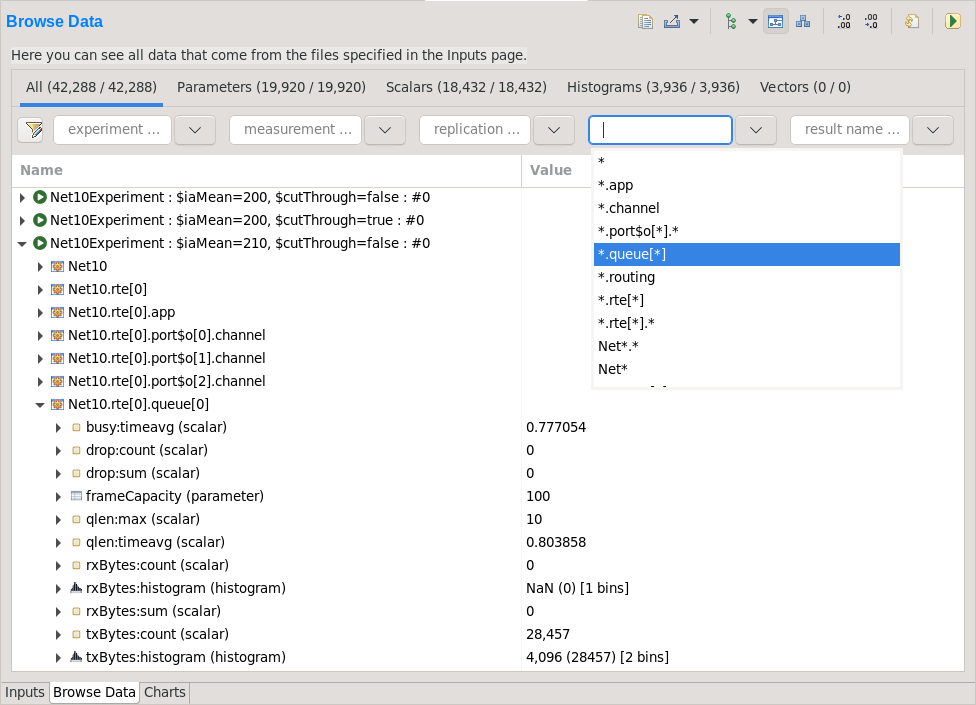Switch to the Histograms tab
This screenshot has height=705, width=976.
[x=653, y=87]
